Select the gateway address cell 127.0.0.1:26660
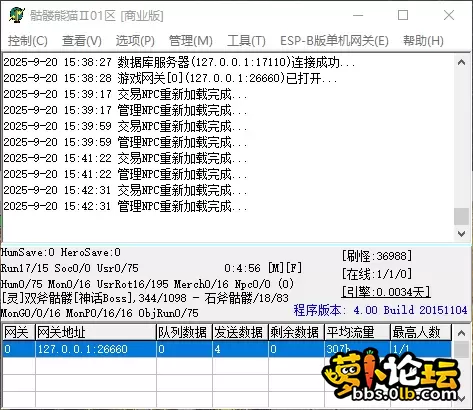 click(x=96, y=349)
